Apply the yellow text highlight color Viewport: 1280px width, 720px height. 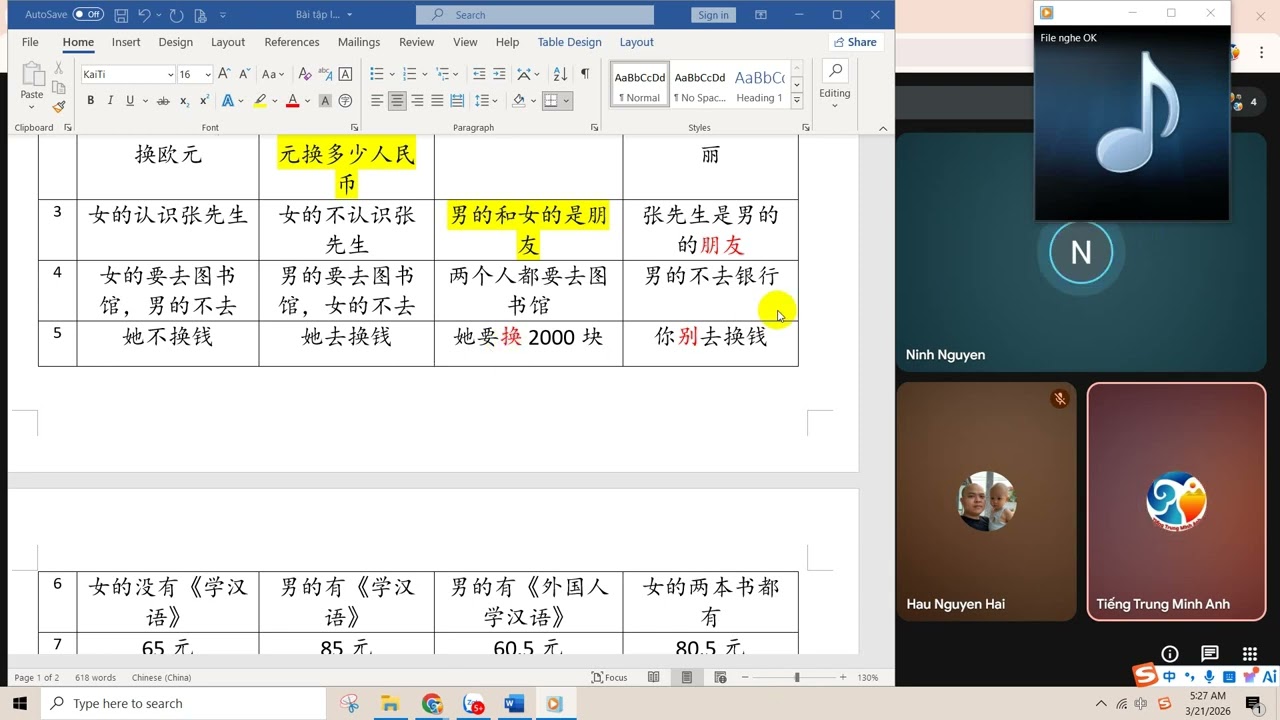pyautogui.click(x=260, y=100)
